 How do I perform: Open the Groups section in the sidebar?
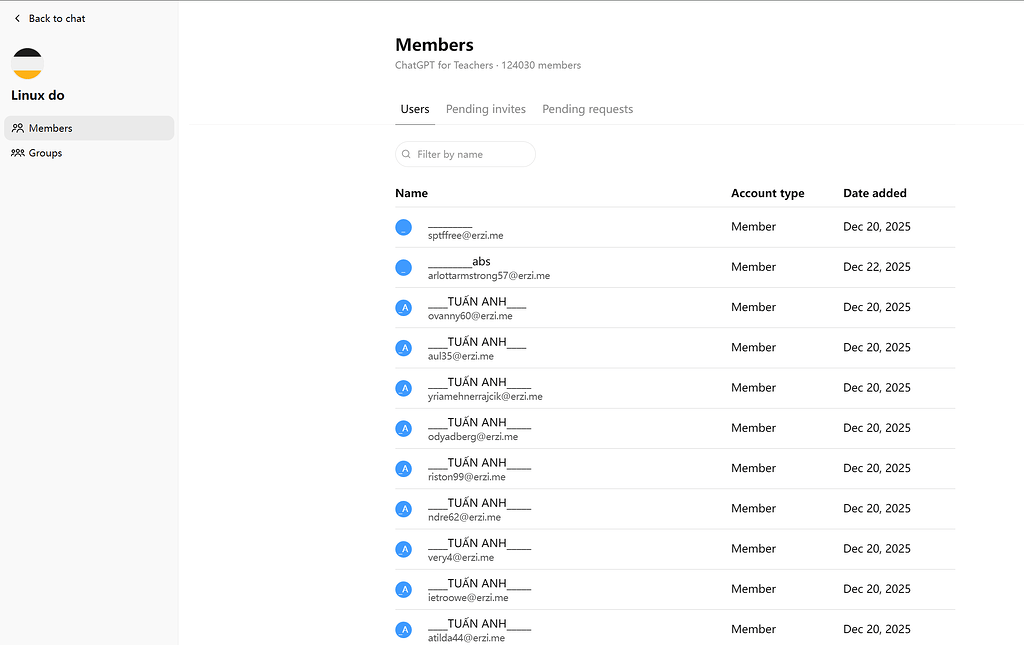[x=89, y=153]
